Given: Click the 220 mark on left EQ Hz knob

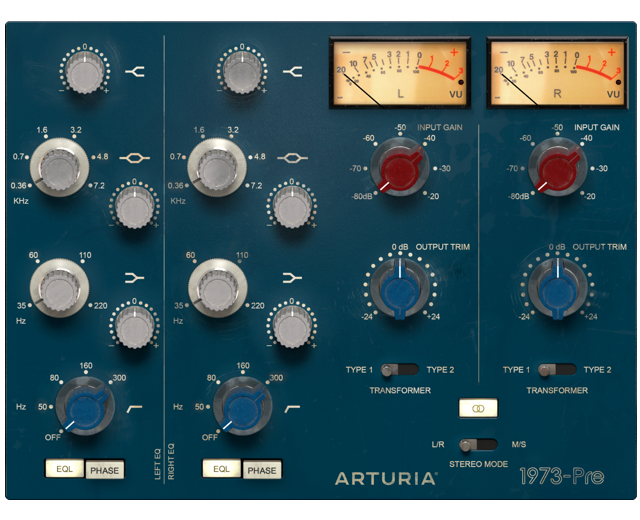Looking at the screenshot, I should pyautogui.click(x=100, y=306).
